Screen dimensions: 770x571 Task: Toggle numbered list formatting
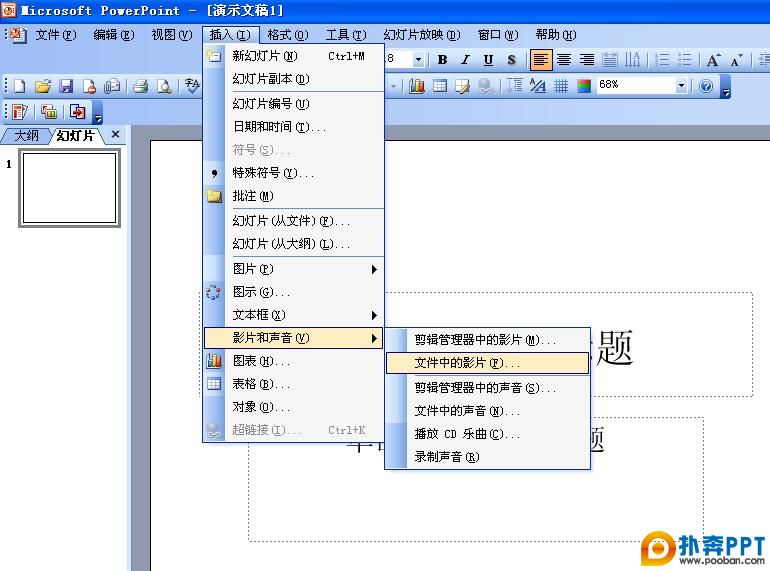tap(662, 60)
